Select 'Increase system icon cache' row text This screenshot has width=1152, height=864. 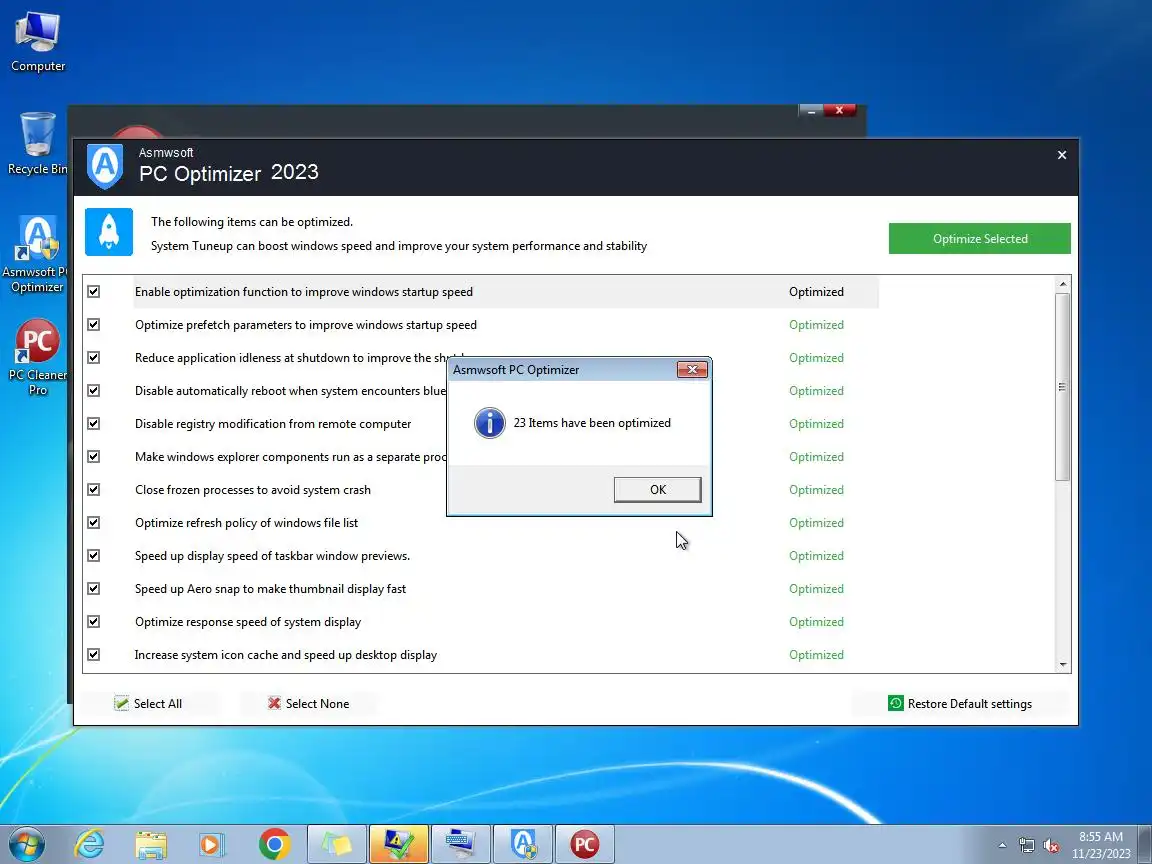(x=286, y=655)
